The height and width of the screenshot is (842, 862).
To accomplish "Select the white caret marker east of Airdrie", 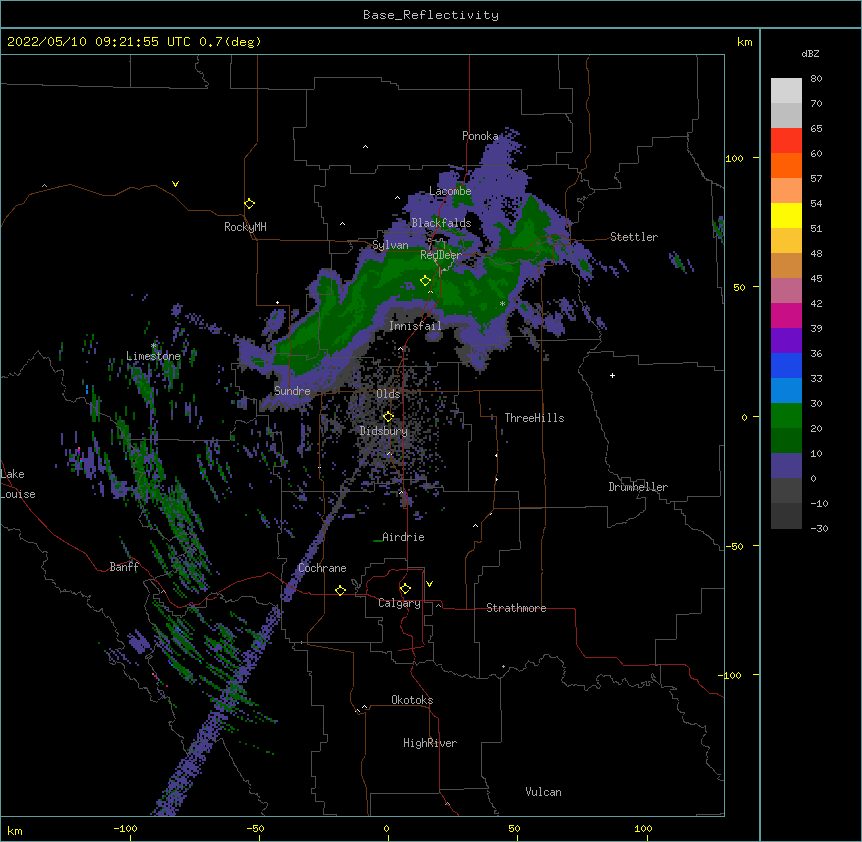I will click(x=476, y=526).
